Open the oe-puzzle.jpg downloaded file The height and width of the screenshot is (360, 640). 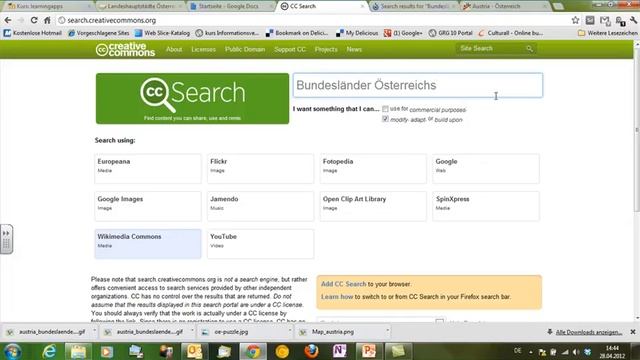point(231,332)
